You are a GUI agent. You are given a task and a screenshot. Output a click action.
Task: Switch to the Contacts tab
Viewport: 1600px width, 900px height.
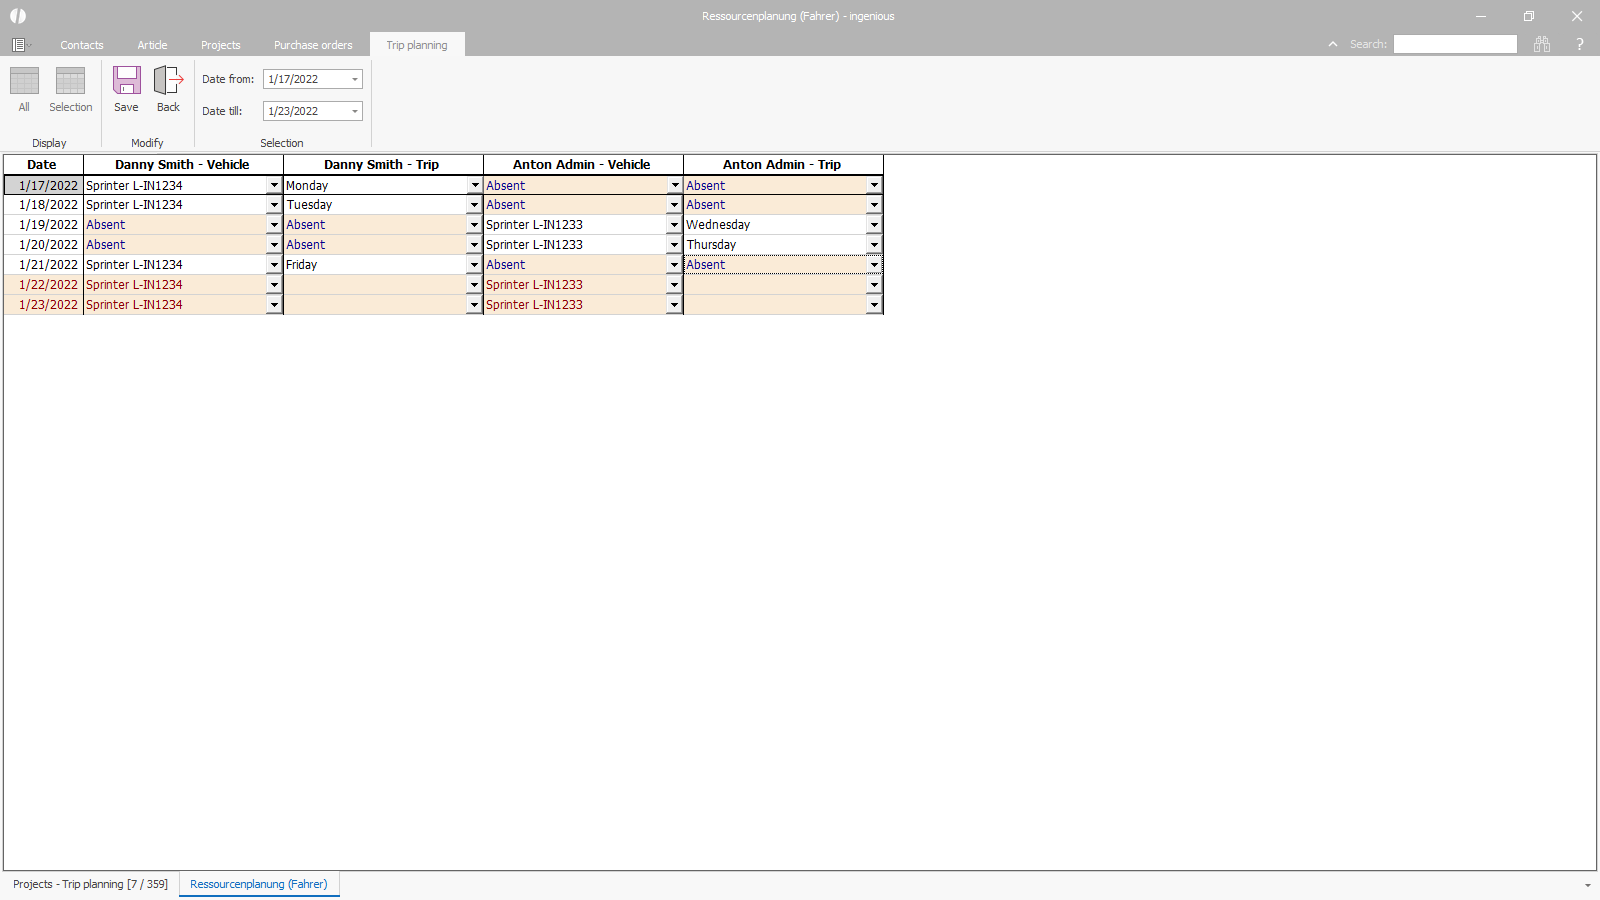(81, 45)
